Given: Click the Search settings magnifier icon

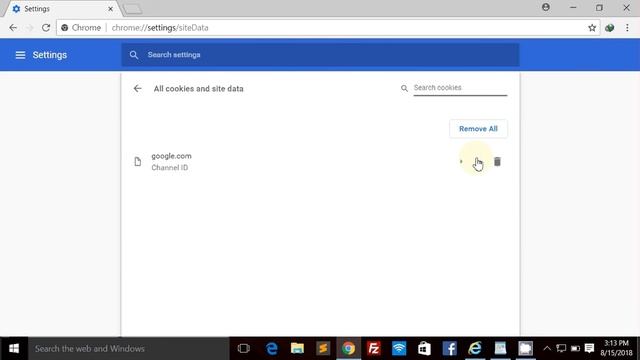Looking at the screenshot, I should pyautogui.click(x=134, y=55).
